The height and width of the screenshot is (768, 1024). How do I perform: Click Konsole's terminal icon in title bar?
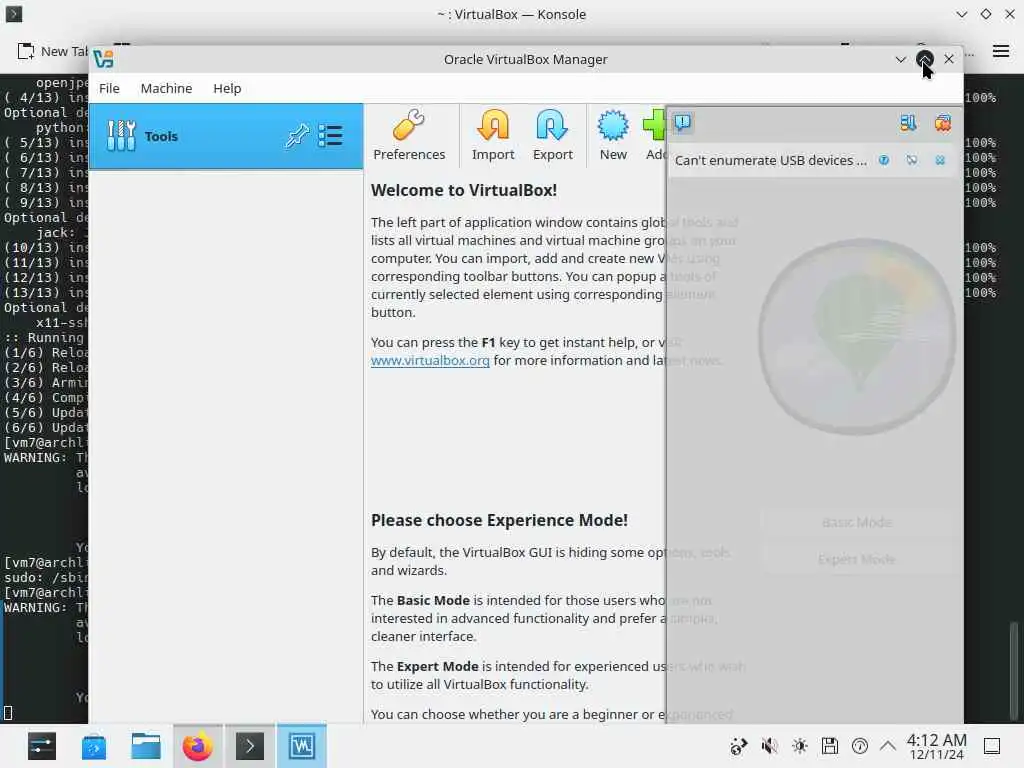click(14, 14)
